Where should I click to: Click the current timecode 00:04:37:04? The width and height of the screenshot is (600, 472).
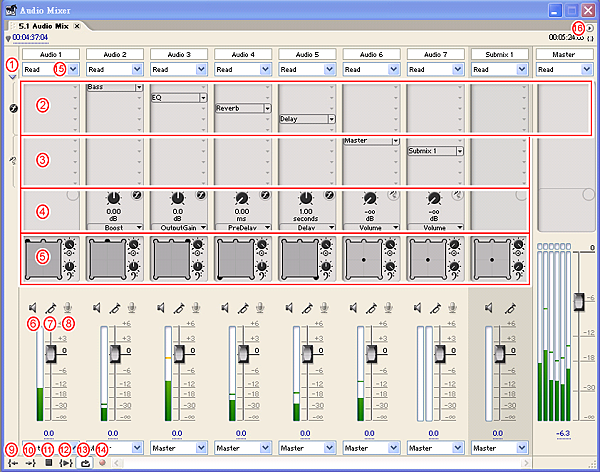point(31,37)
